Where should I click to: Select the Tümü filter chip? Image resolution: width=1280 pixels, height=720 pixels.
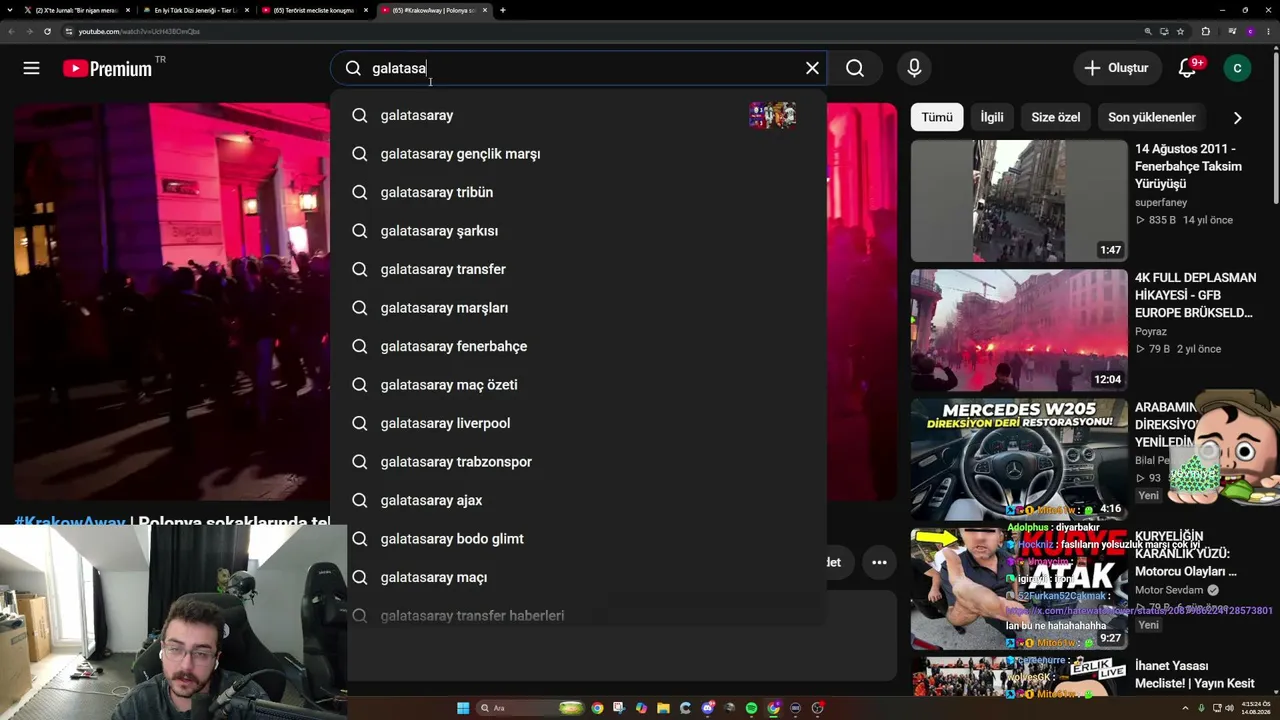pos(937,117)
